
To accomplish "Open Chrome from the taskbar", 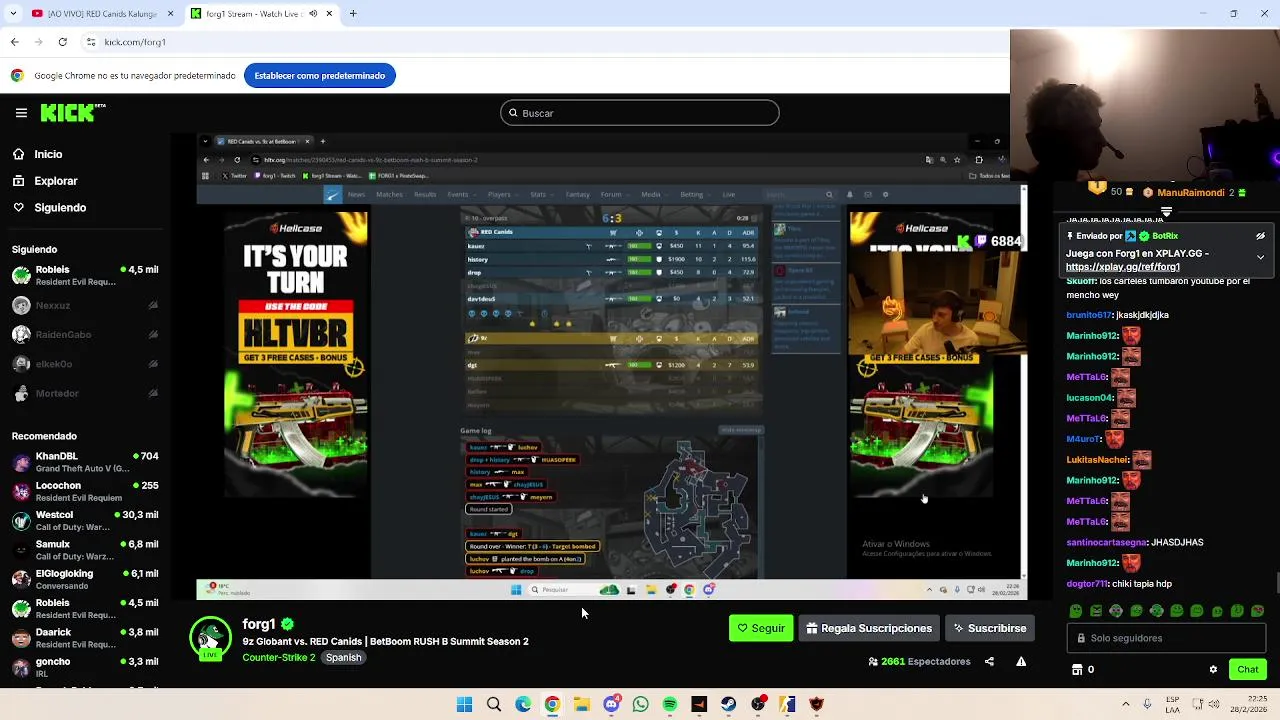I will (552, 705).
